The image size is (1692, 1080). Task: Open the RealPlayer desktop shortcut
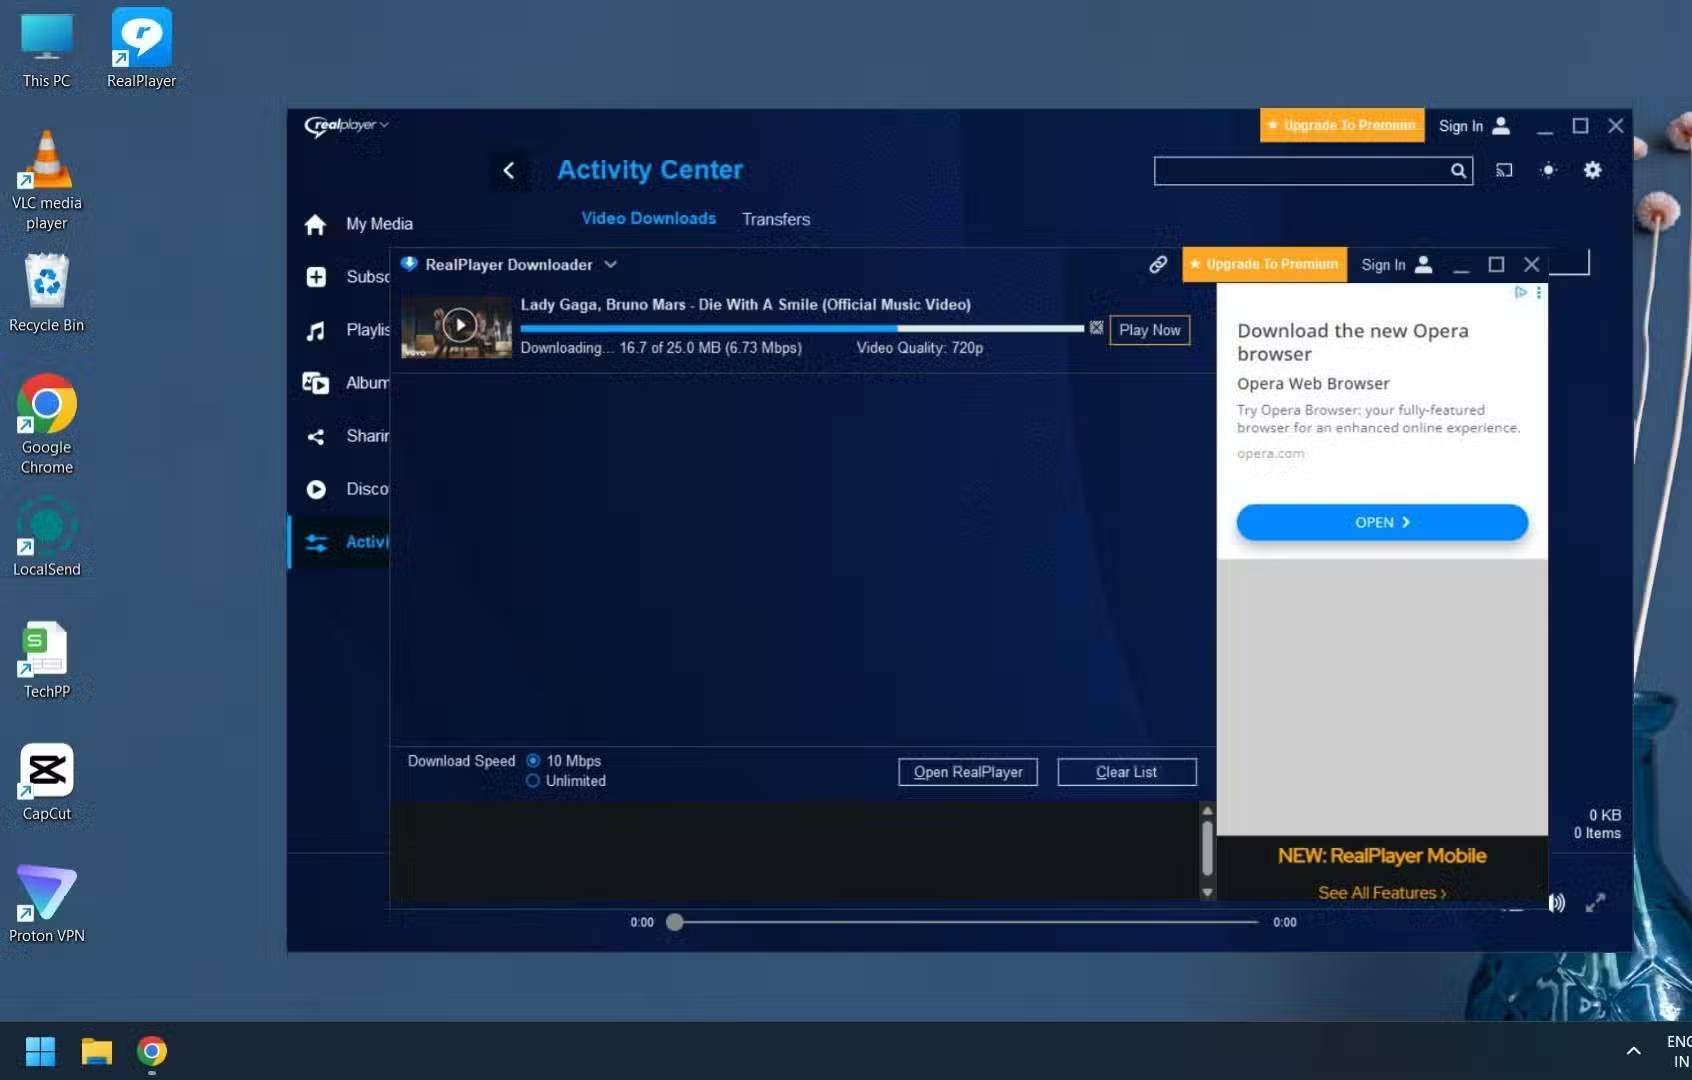141,49
